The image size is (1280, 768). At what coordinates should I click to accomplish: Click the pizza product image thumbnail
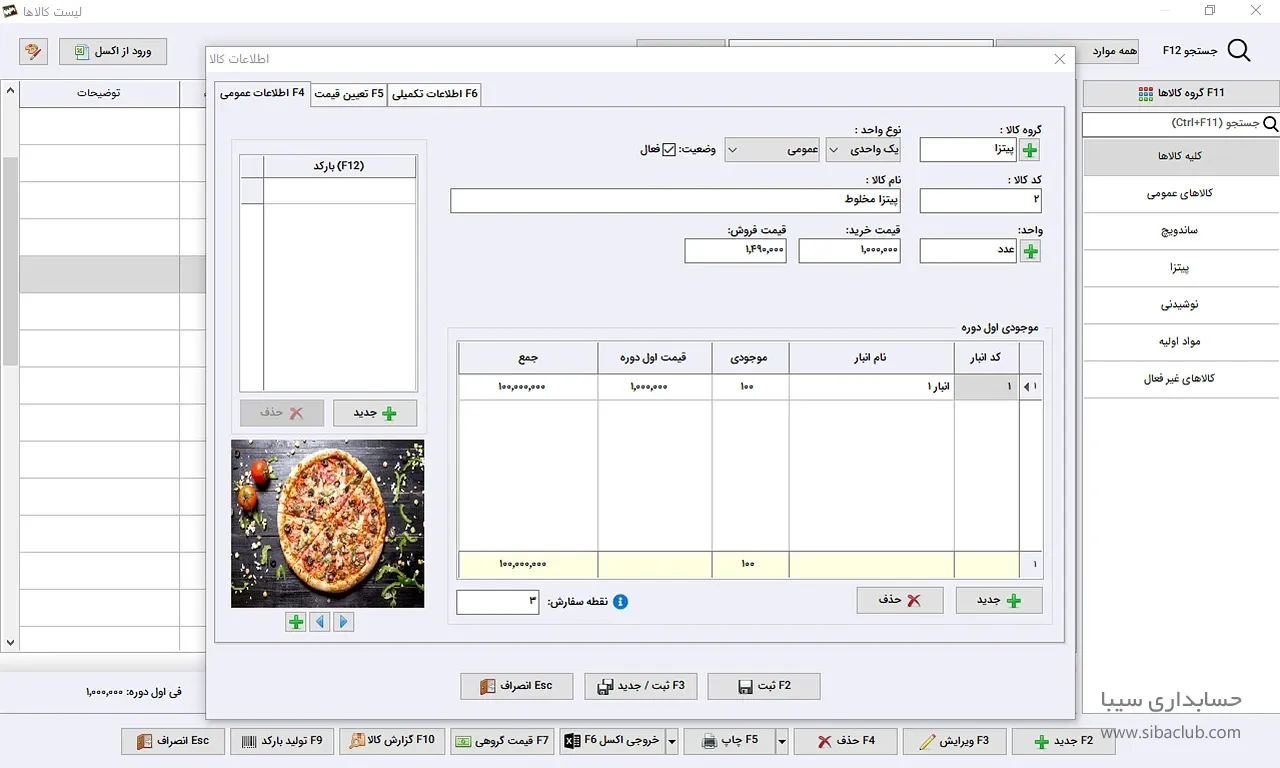[x=328, y=523]
